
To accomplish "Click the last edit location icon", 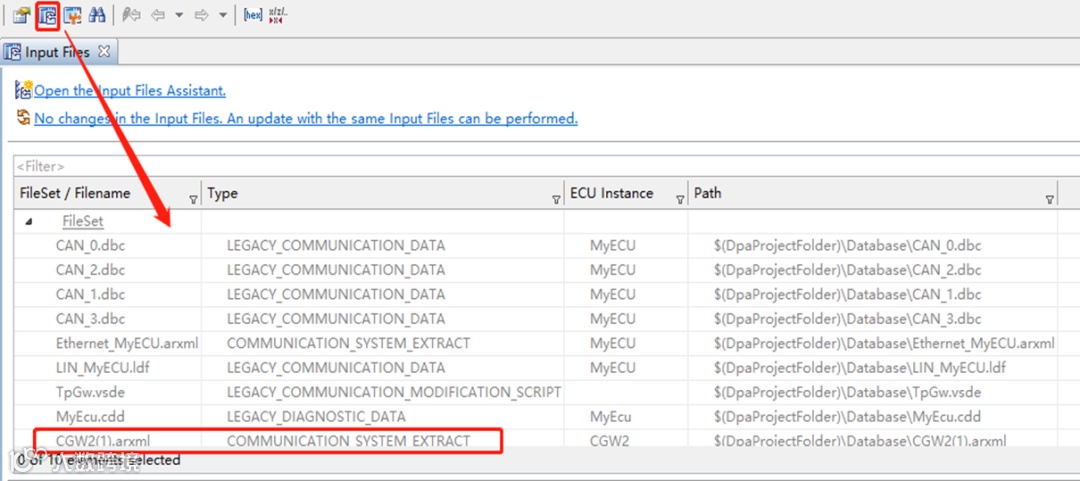I will 131,15.
